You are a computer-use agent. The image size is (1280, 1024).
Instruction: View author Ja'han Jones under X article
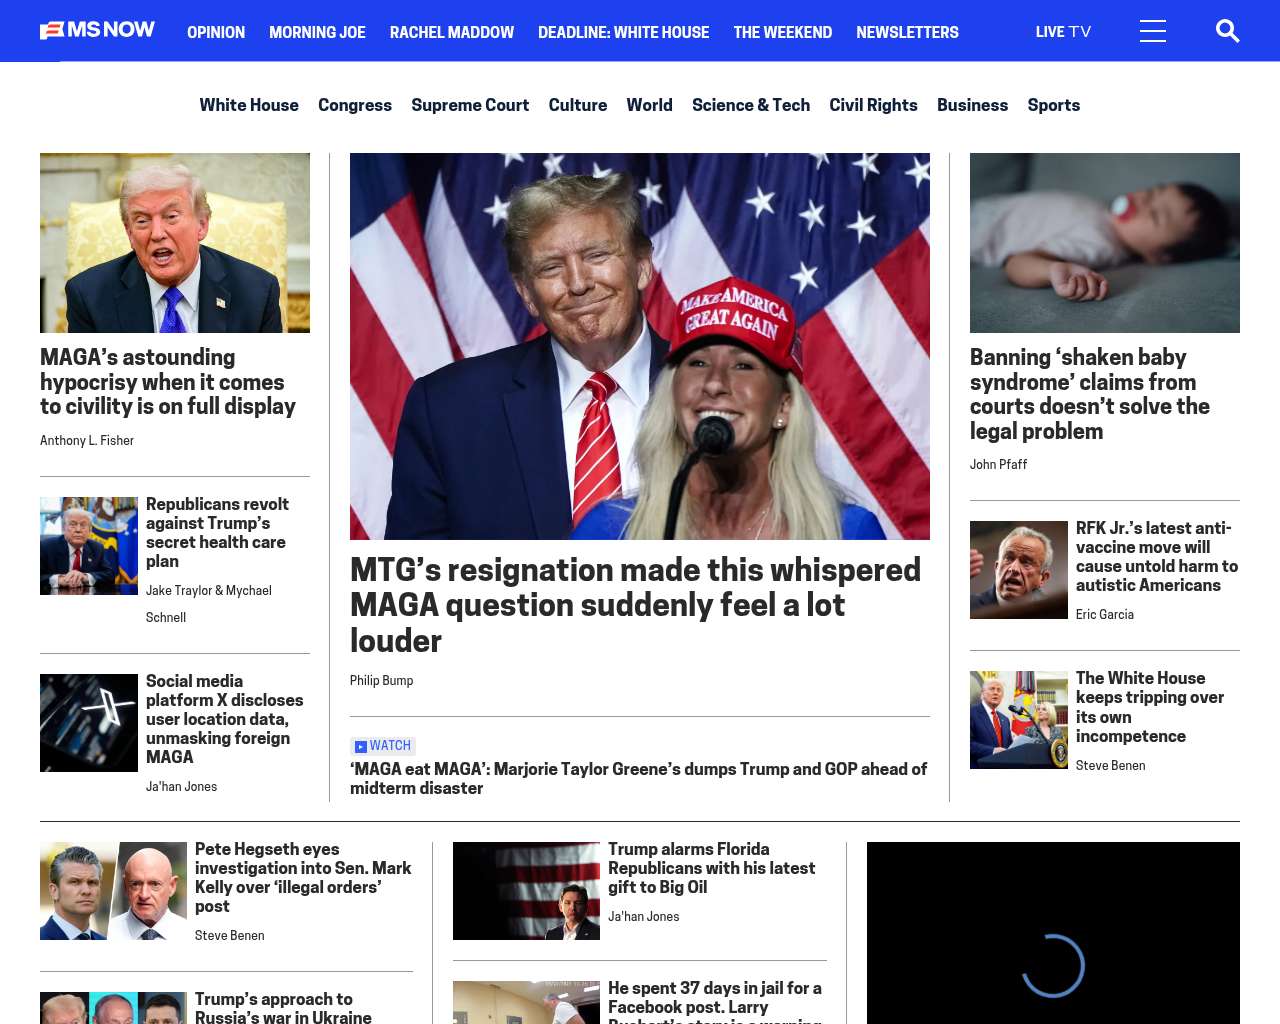click(x=181, y=787)
